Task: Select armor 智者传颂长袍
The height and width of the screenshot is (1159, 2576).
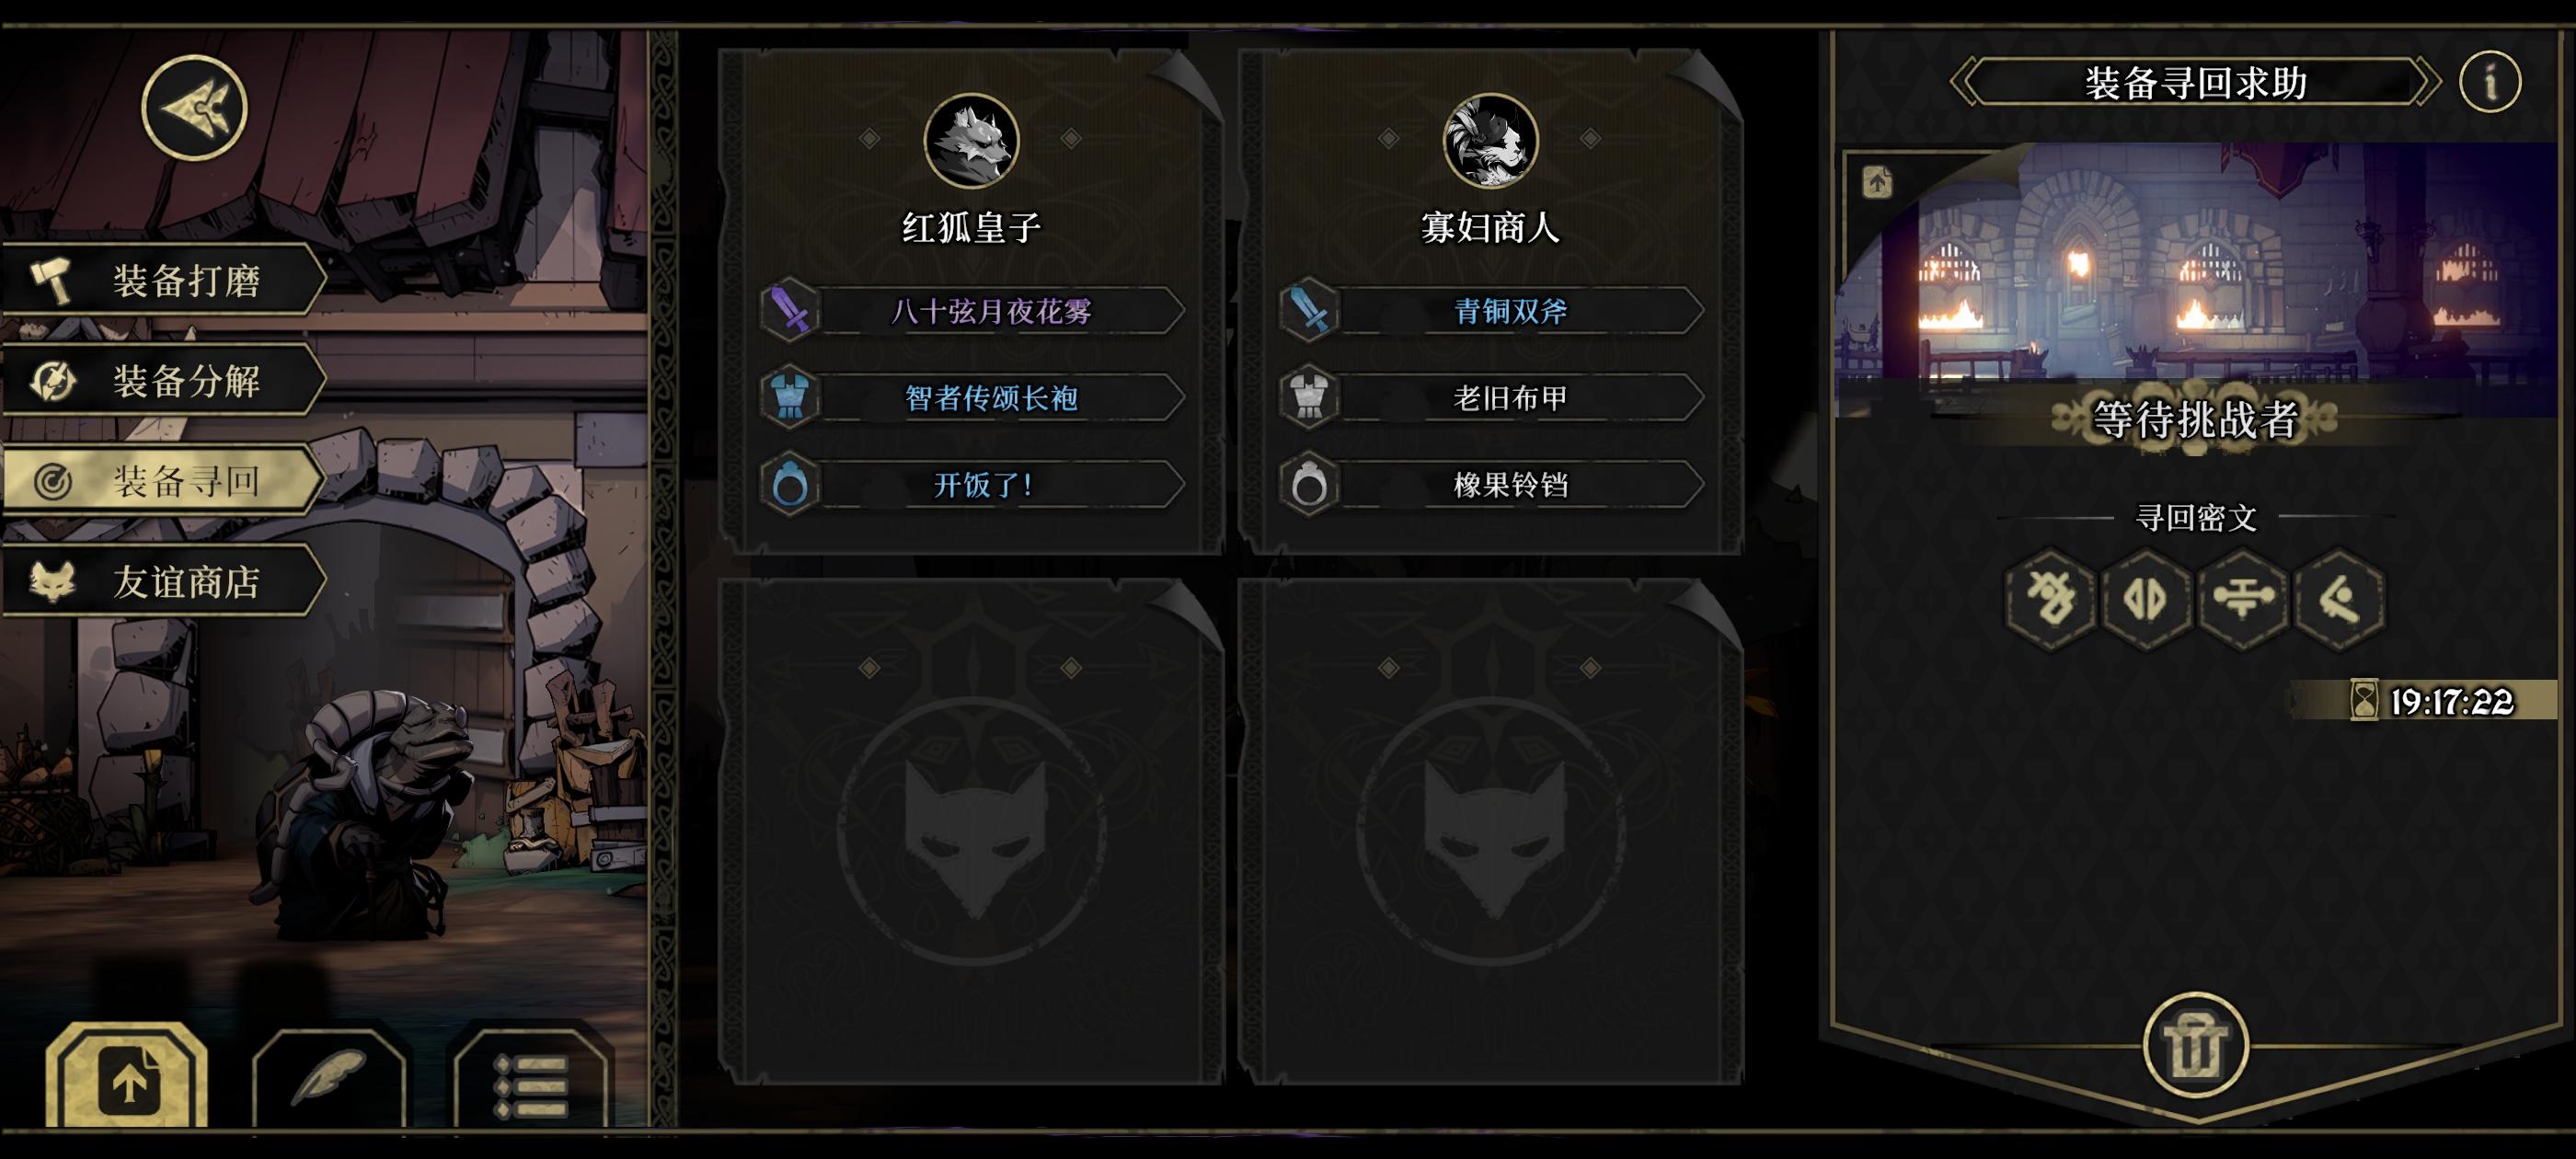Action: tap(972, 398)
